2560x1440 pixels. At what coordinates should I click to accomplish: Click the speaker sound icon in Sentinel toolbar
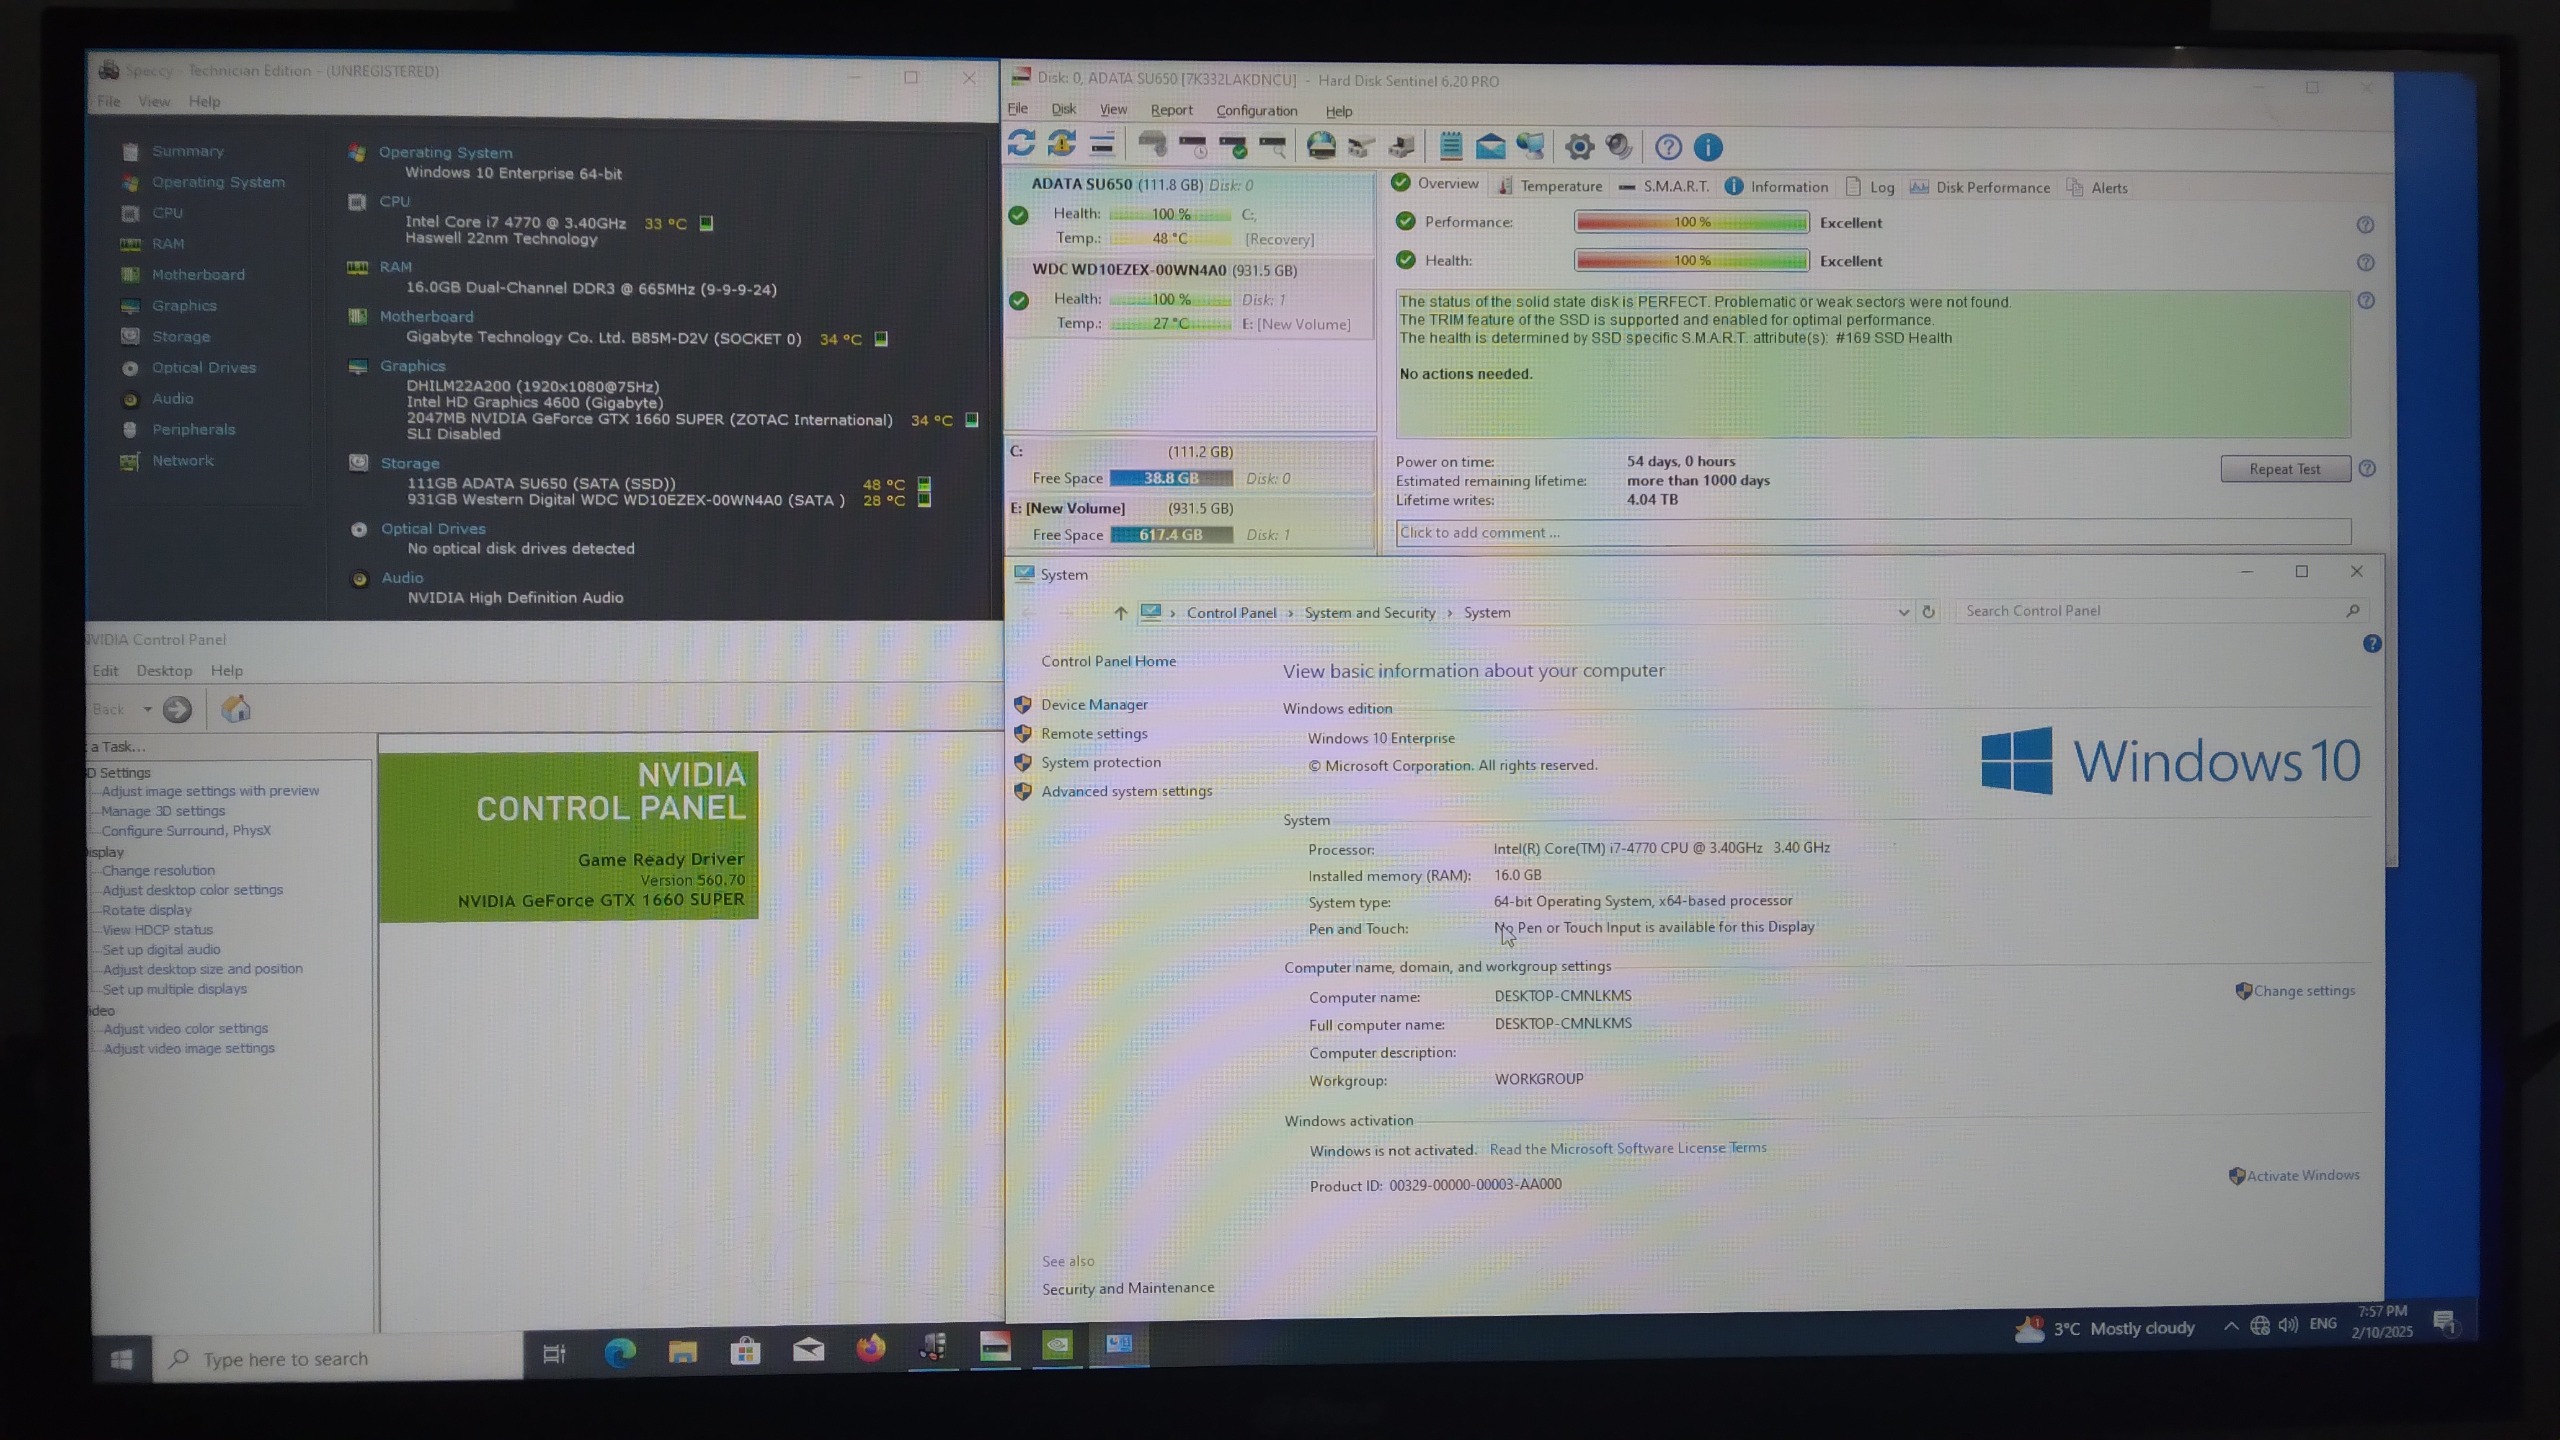click(1619, 147)
